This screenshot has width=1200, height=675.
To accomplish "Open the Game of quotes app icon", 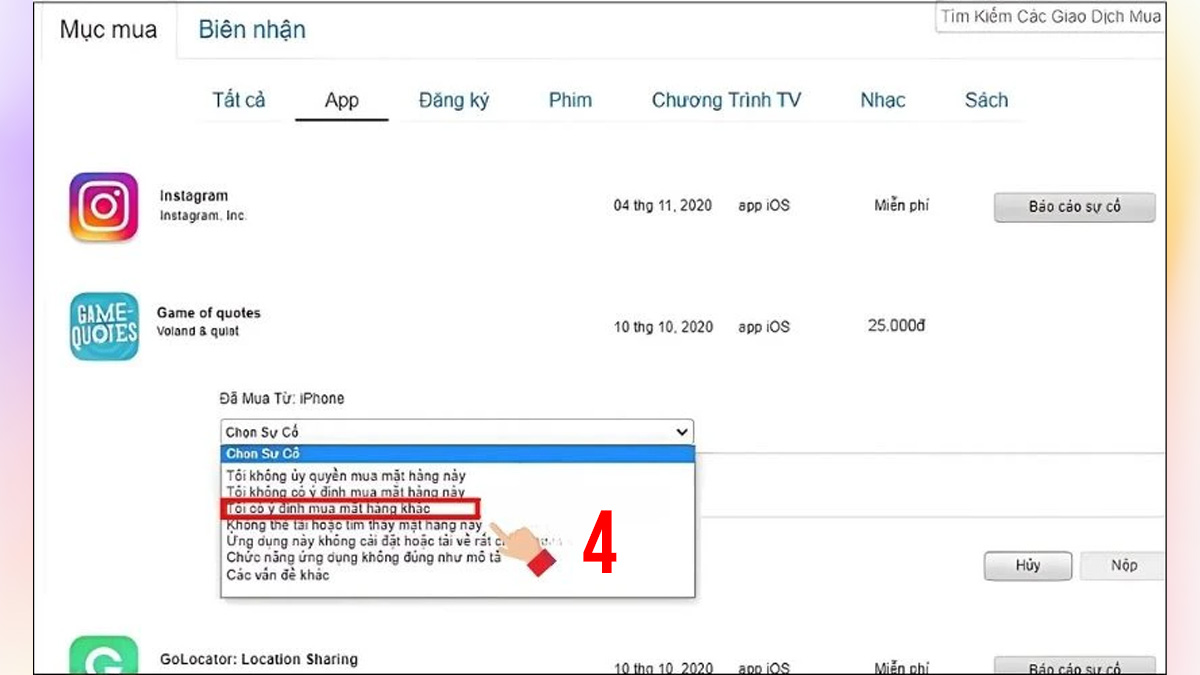I will click(104, 326).
